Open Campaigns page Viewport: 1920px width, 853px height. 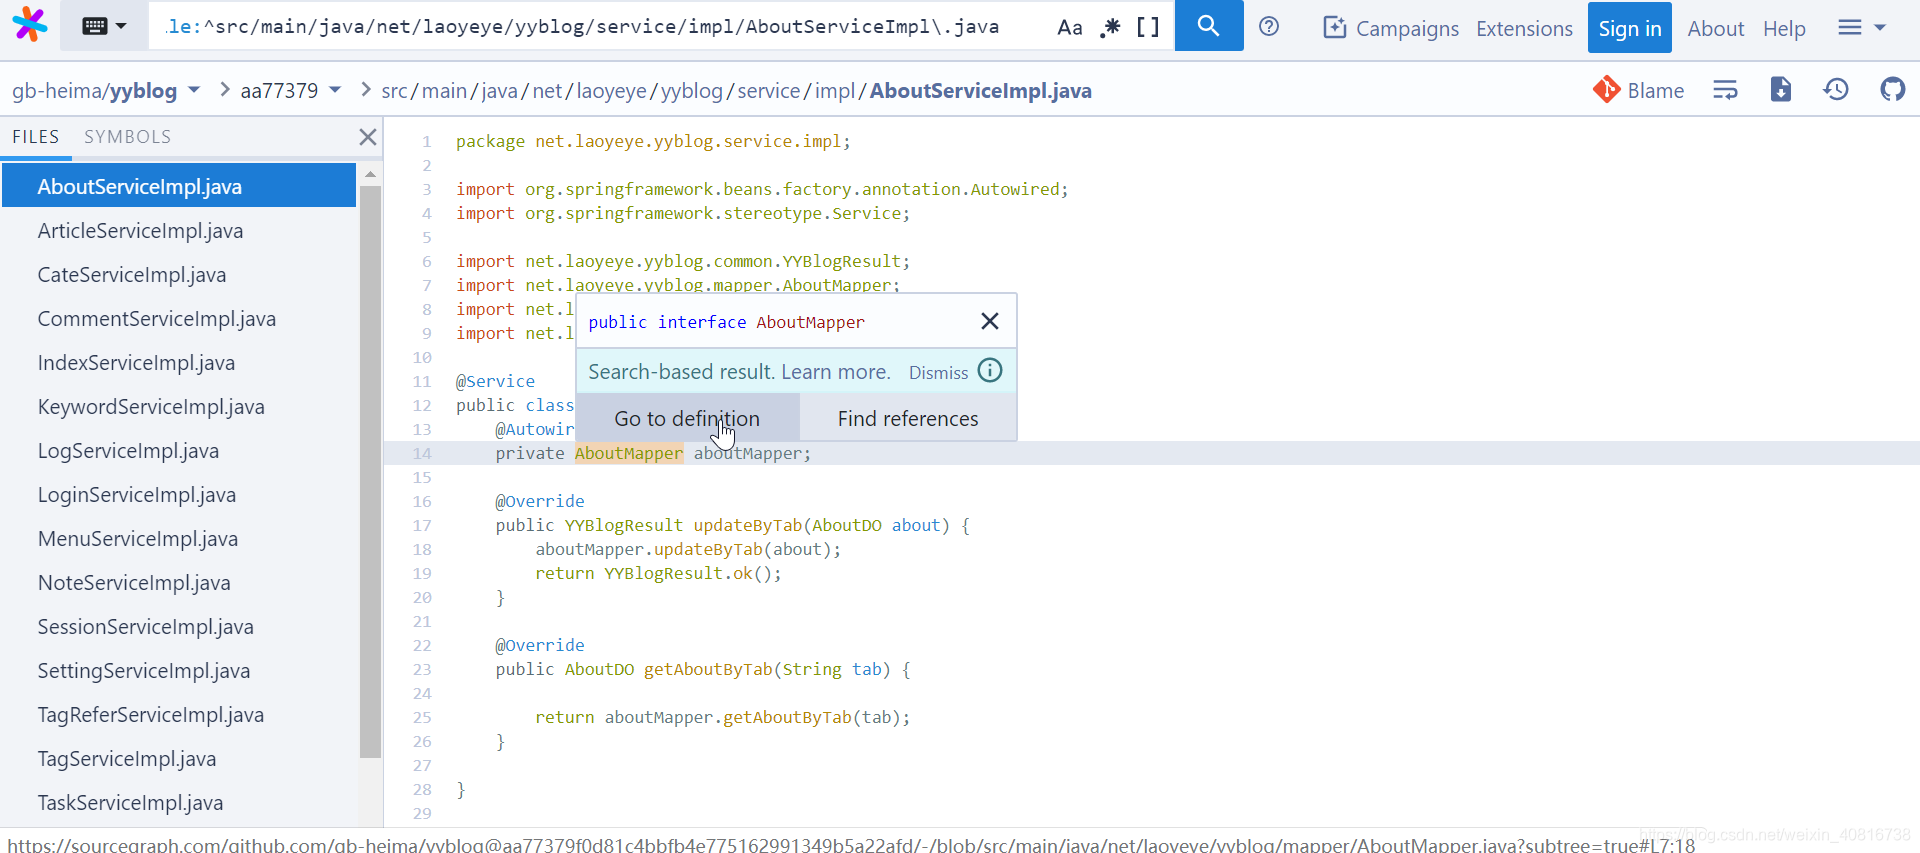1391,28
